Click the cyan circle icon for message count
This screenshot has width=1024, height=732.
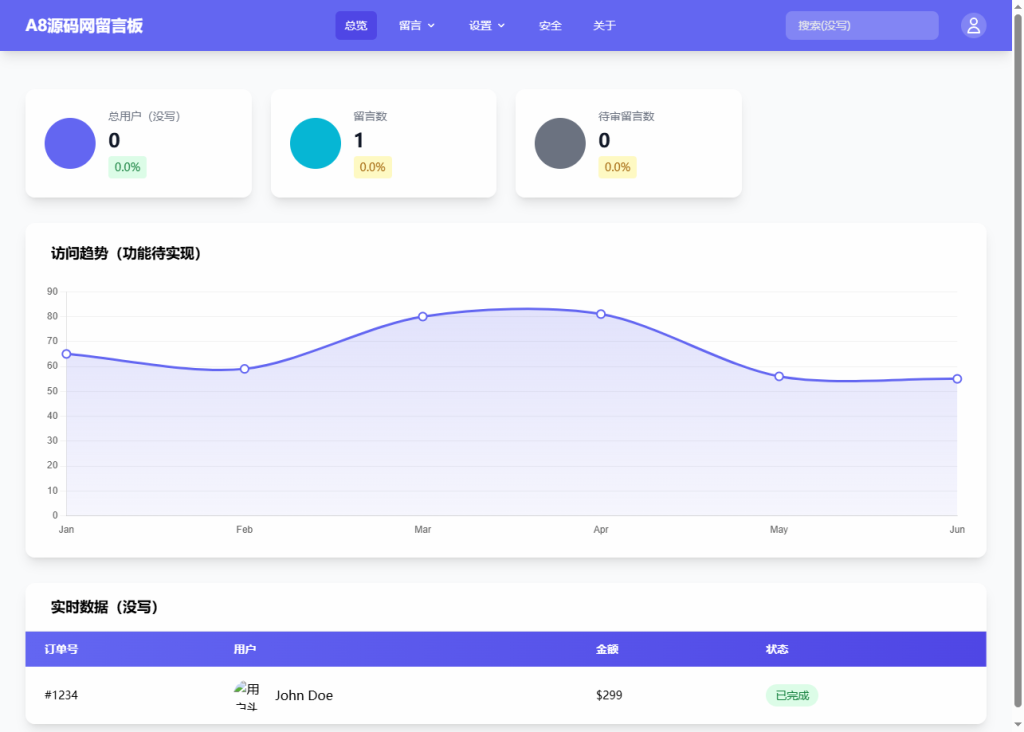(x=315, y=143)
